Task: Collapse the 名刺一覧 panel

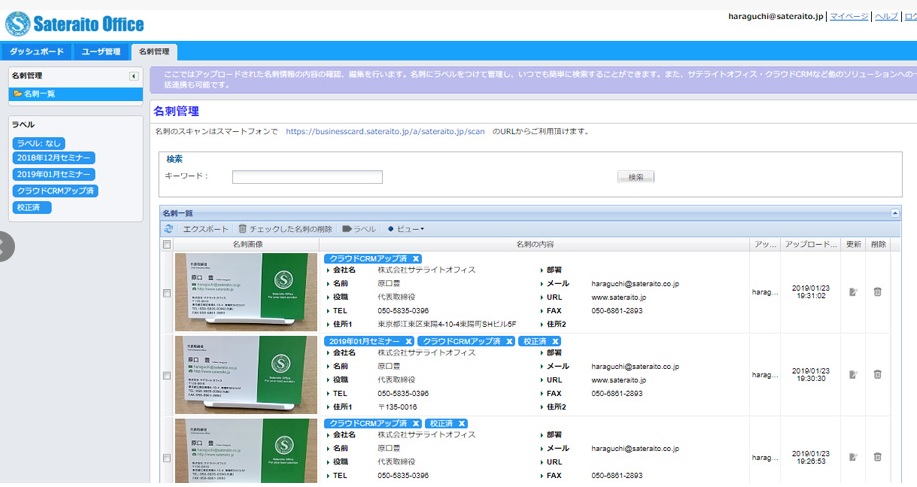Action: [x=894, y=213]
